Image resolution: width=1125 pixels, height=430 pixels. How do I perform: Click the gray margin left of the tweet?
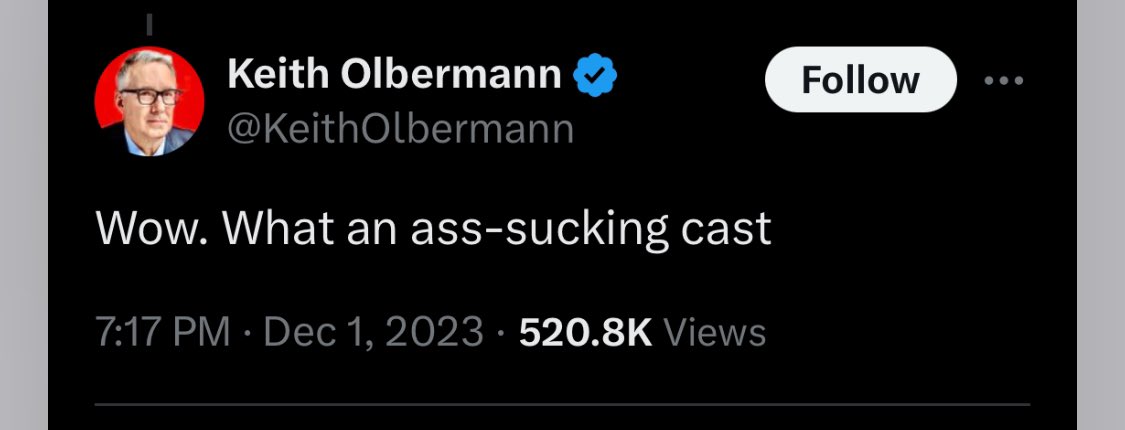coord(23,215)
